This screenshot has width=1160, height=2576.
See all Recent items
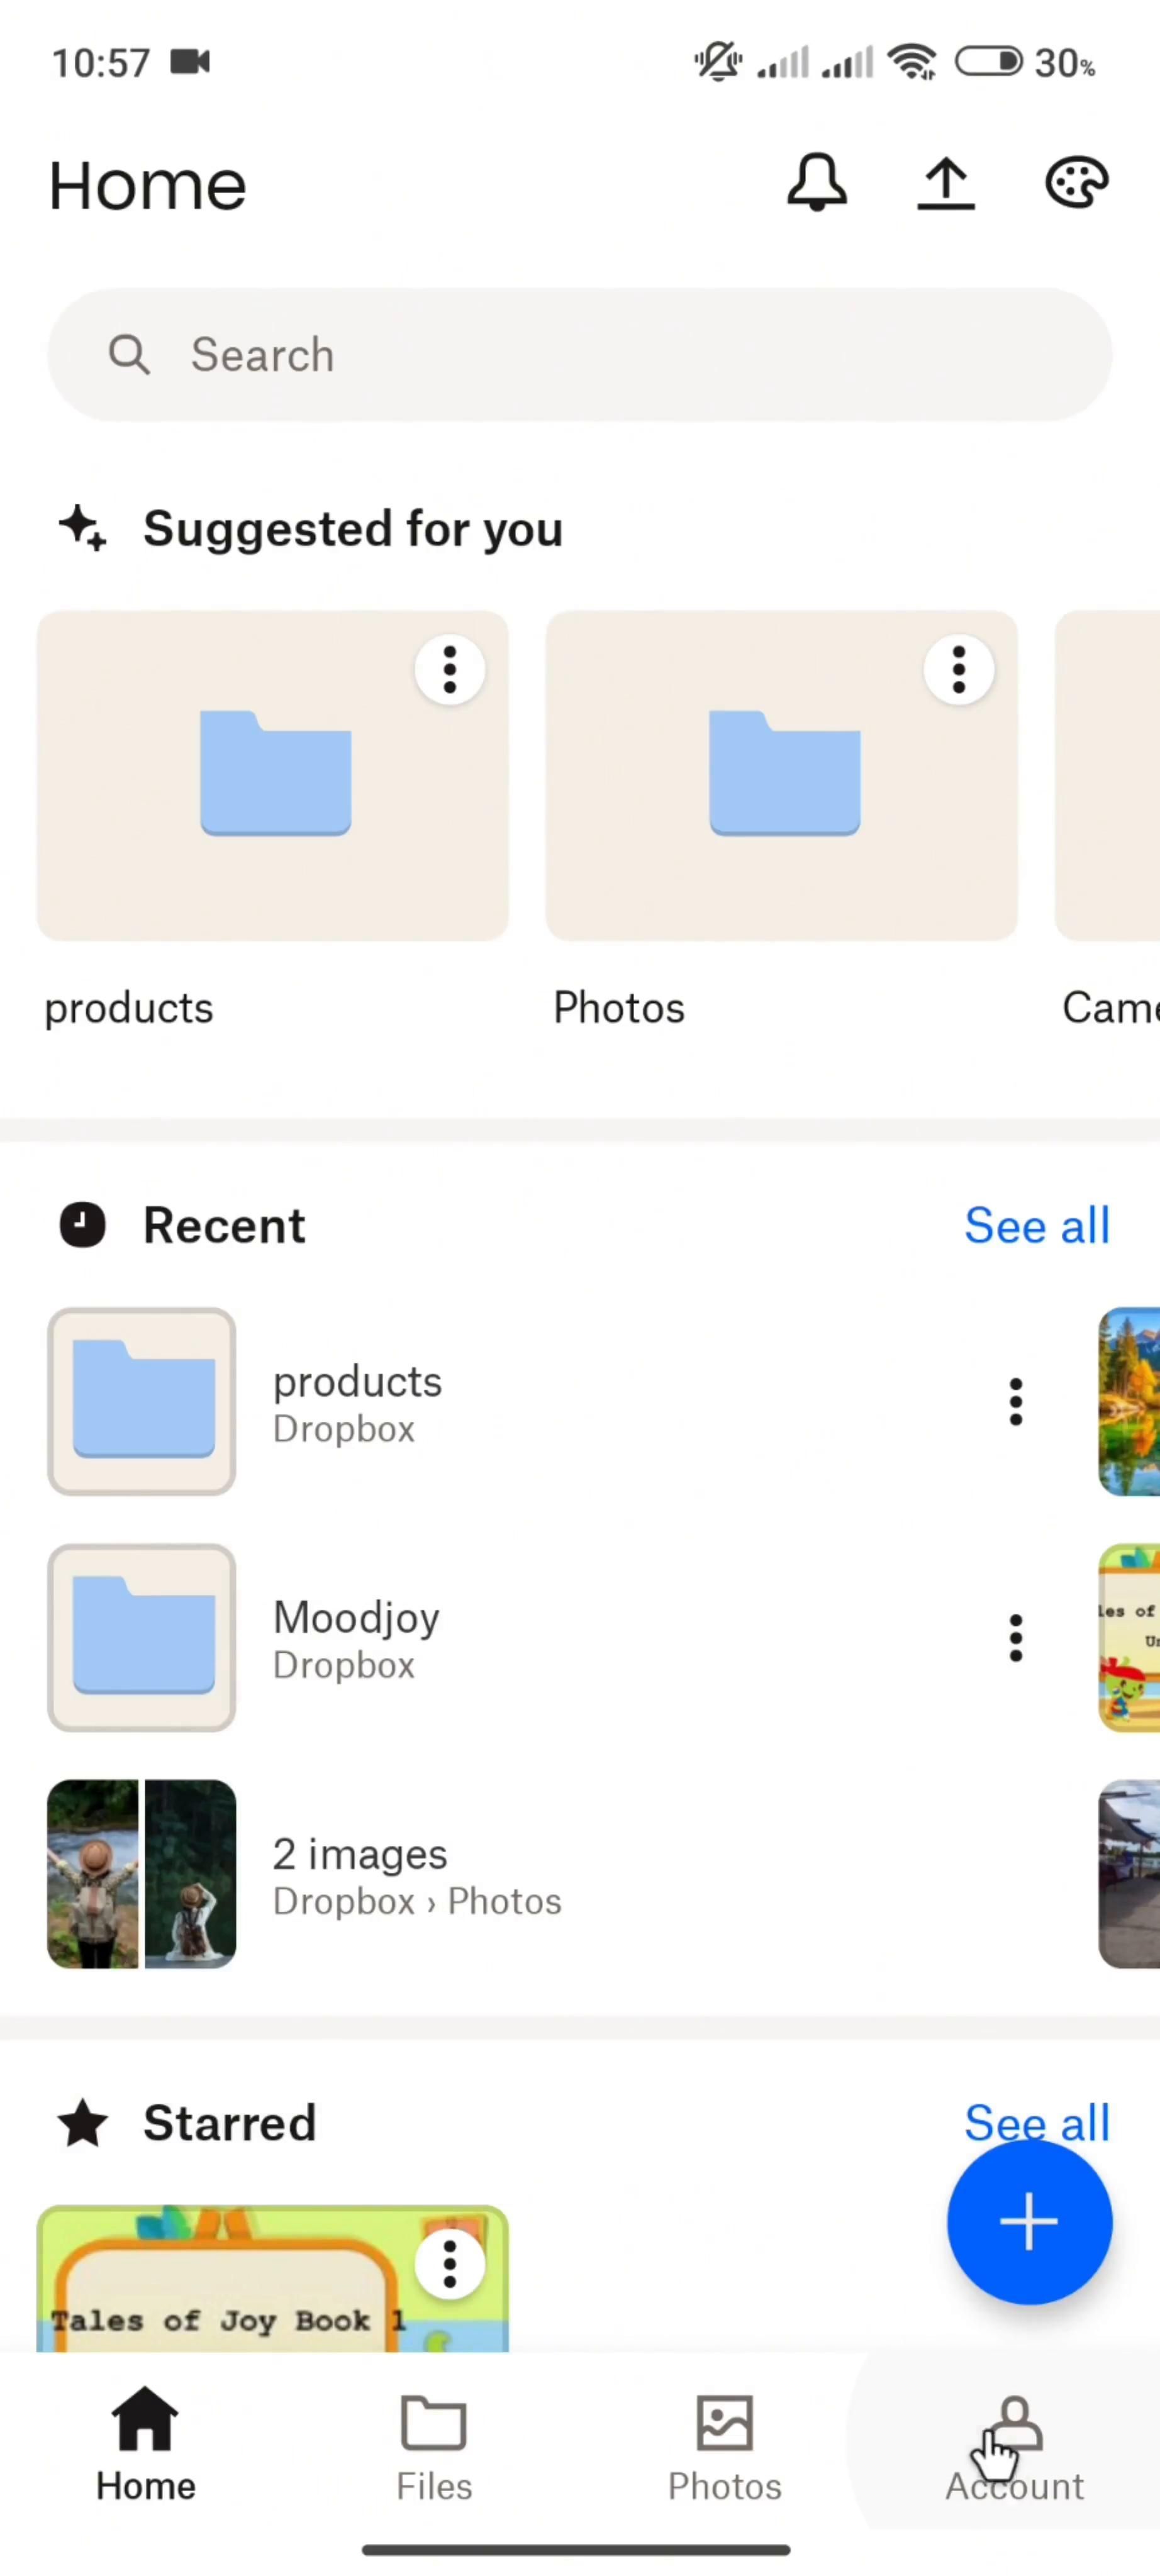click(1036, 1225)
